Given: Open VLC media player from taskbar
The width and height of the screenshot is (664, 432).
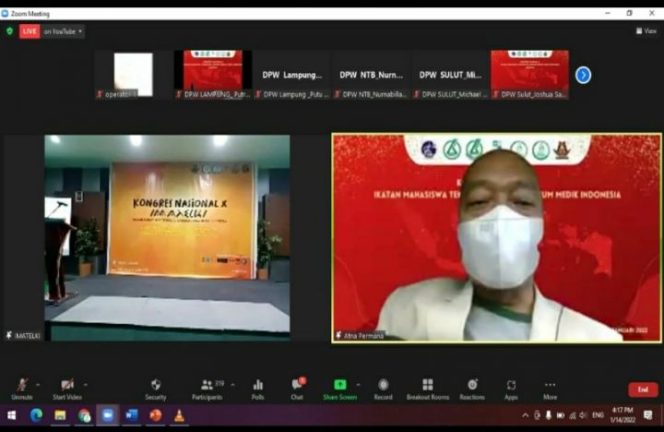Looking at the screenshot, I should pos(179,415).
